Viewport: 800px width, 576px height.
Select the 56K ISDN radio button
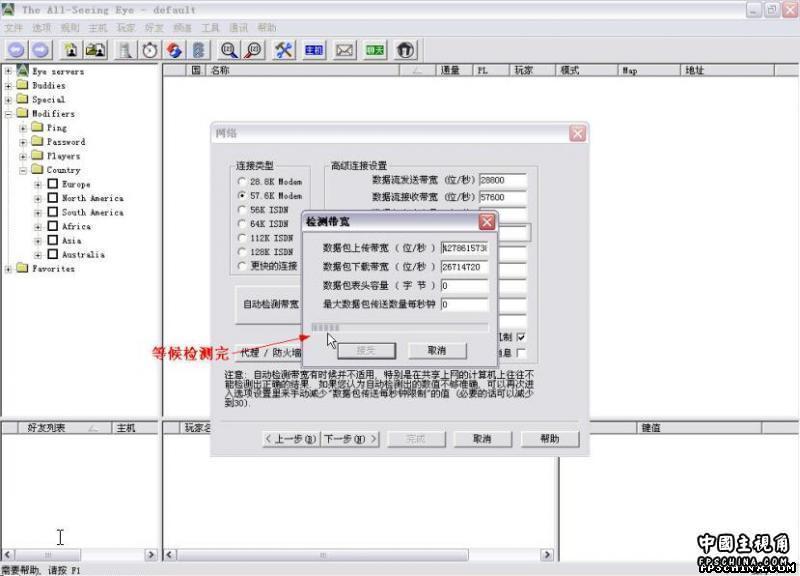coord(242,209)
